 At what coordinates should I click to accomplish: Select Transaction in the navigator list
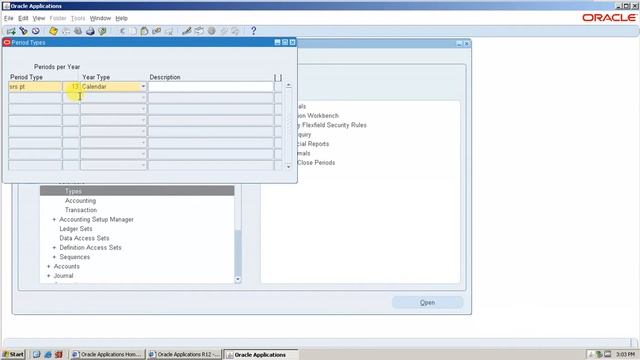click(81, 210)
